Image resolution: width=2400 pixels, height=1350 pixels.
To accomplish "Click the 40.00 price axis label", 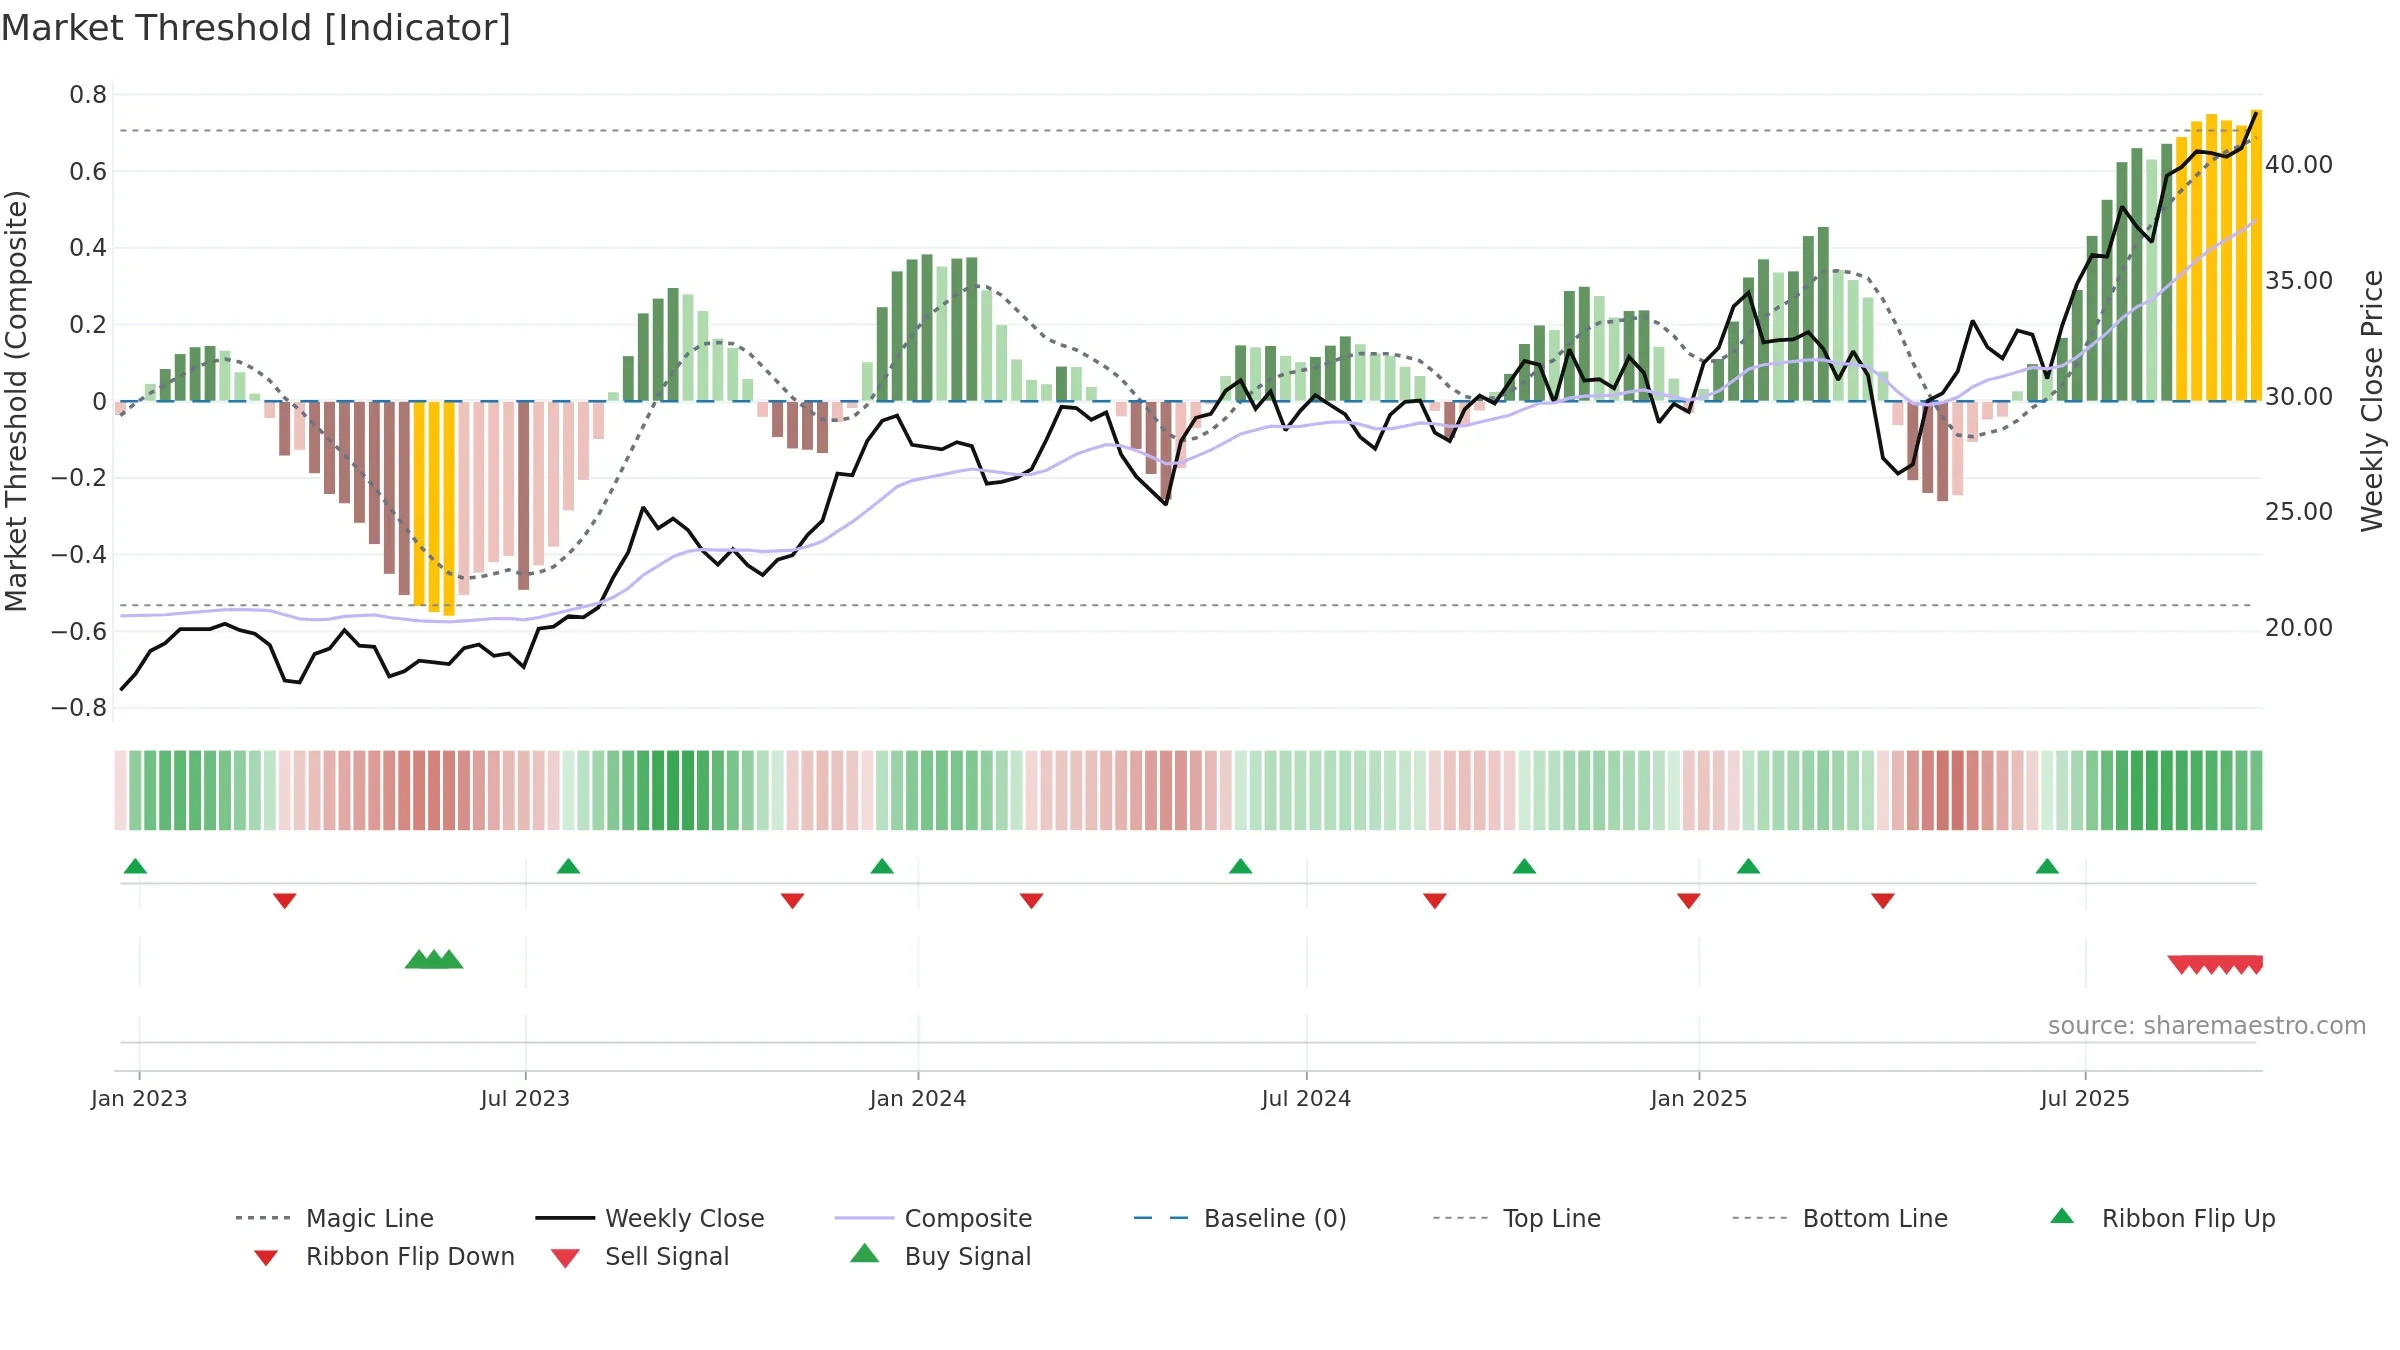I will click(2299, 165).
